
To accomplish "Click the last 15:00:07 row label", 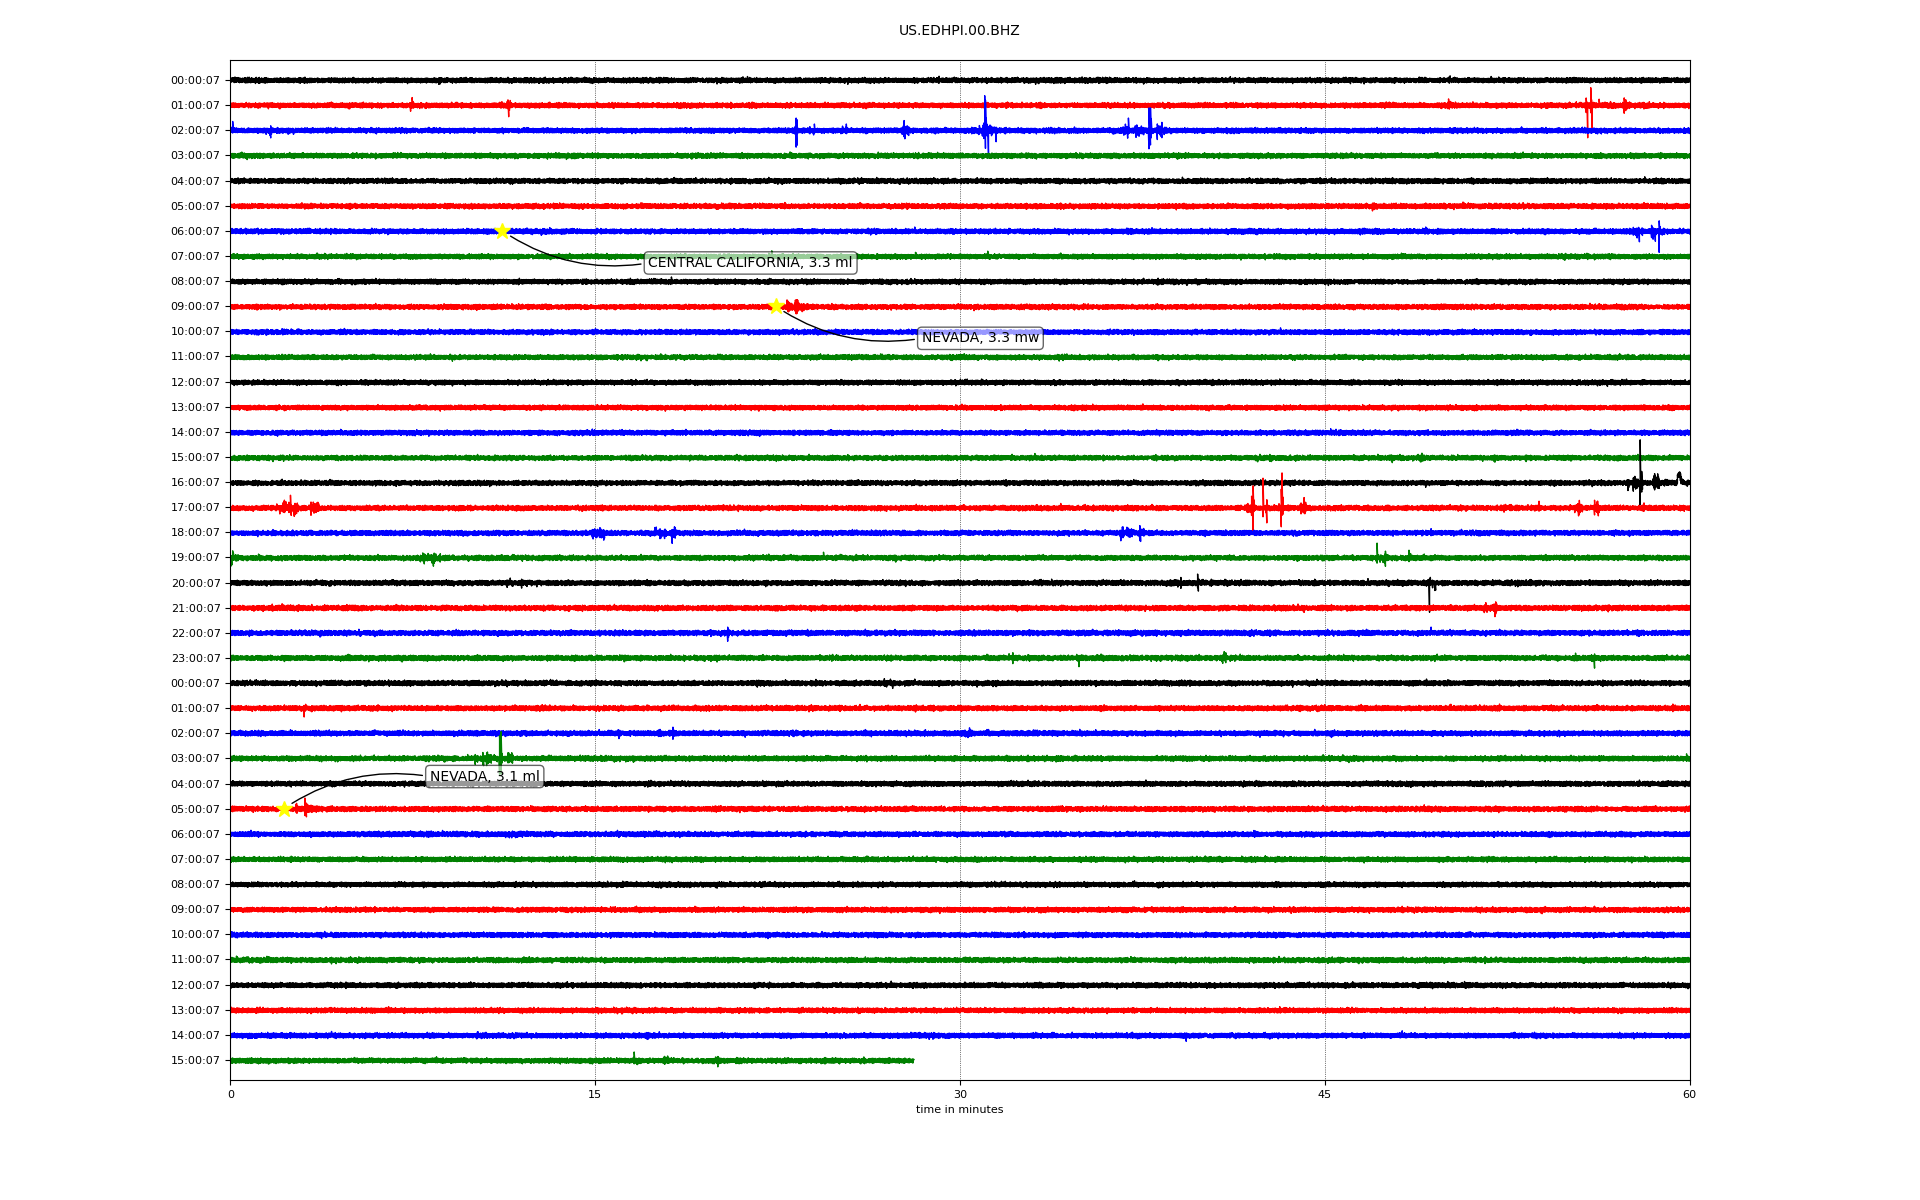I will coord(195,1061).
